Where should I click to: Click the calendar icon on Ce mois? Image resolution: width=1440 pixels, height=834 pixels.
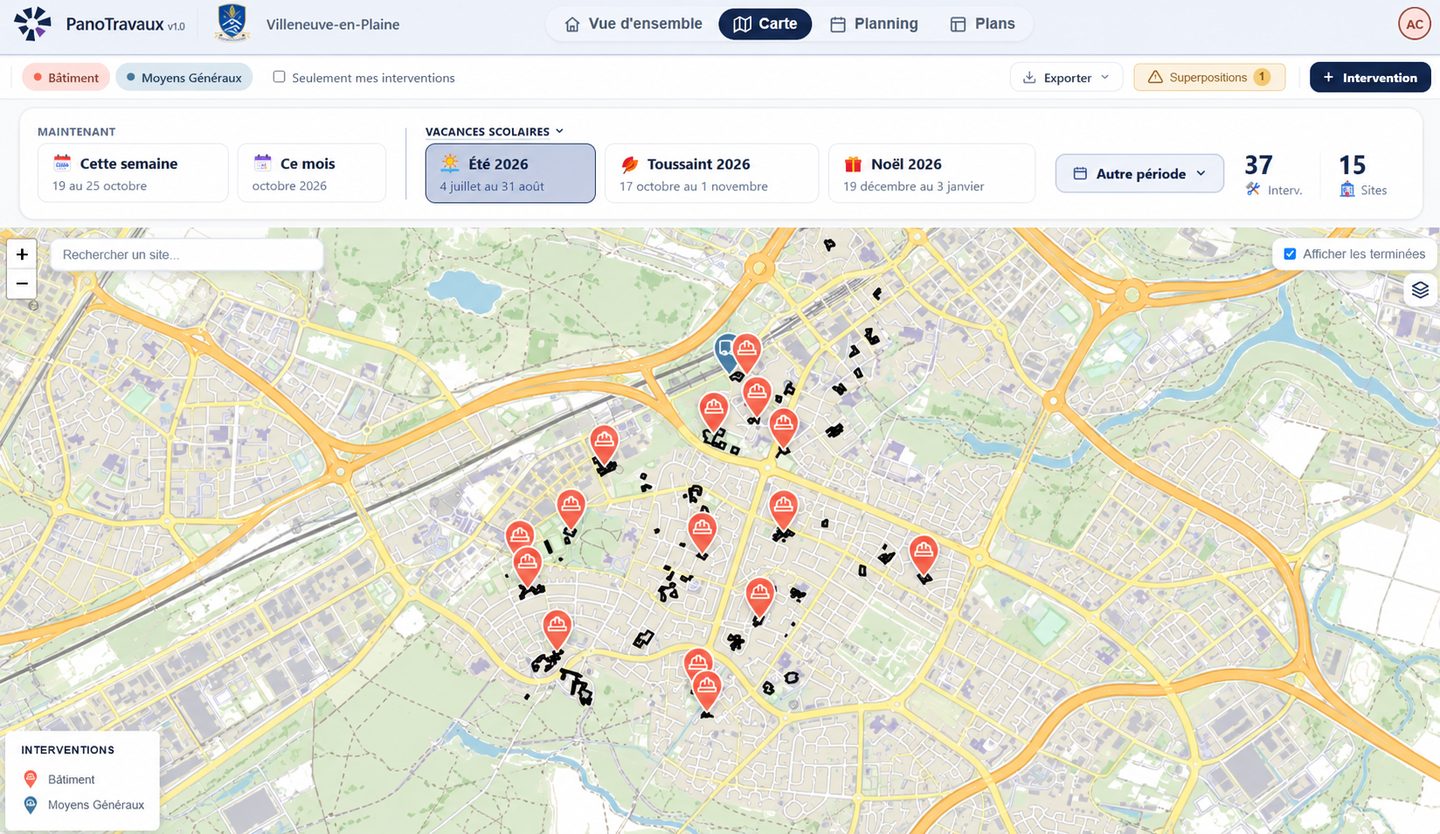262,163
